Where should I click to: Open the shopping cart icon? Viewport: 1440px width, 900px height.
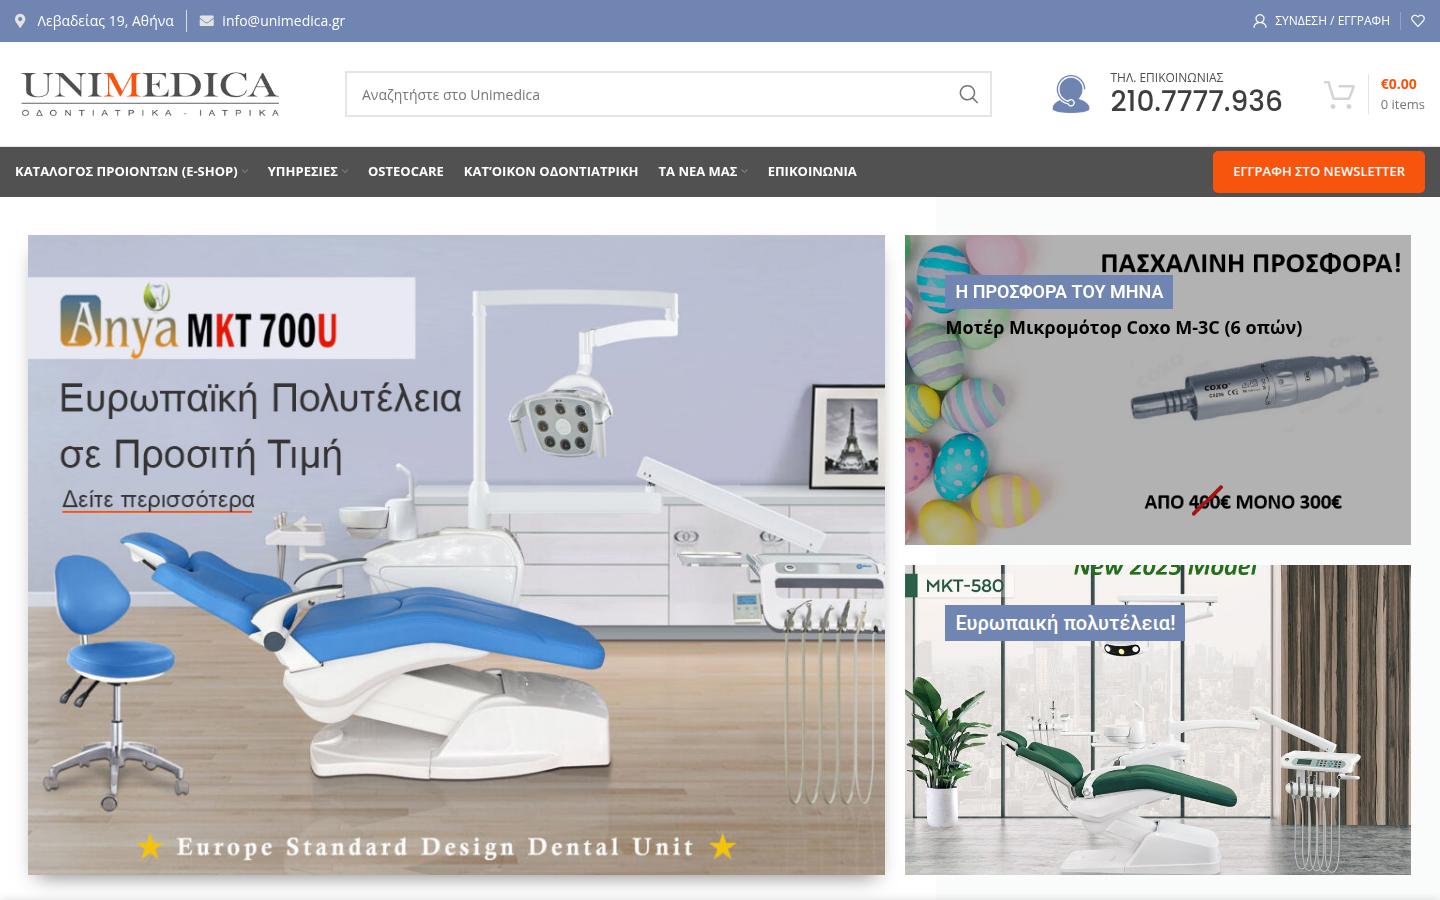point(1339,95)
